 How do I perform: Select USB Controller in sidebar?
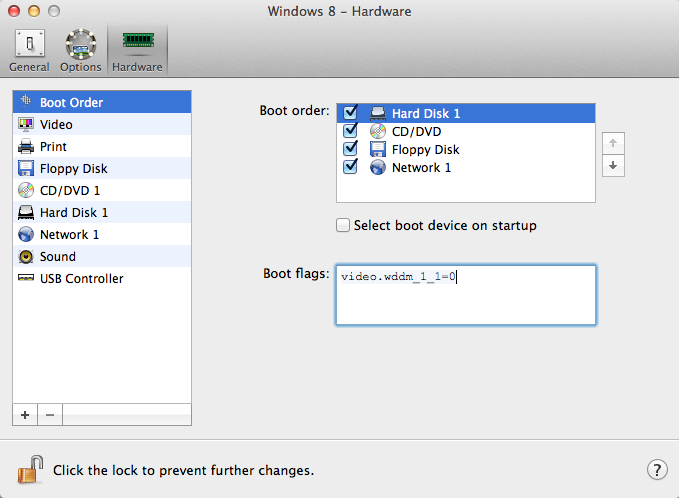point(102,278)
